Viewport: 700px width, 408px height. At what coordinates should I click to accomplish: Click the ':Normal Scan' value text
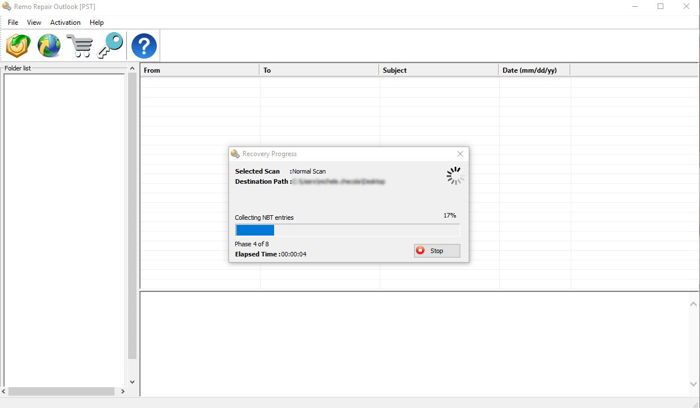click(308, 171)
